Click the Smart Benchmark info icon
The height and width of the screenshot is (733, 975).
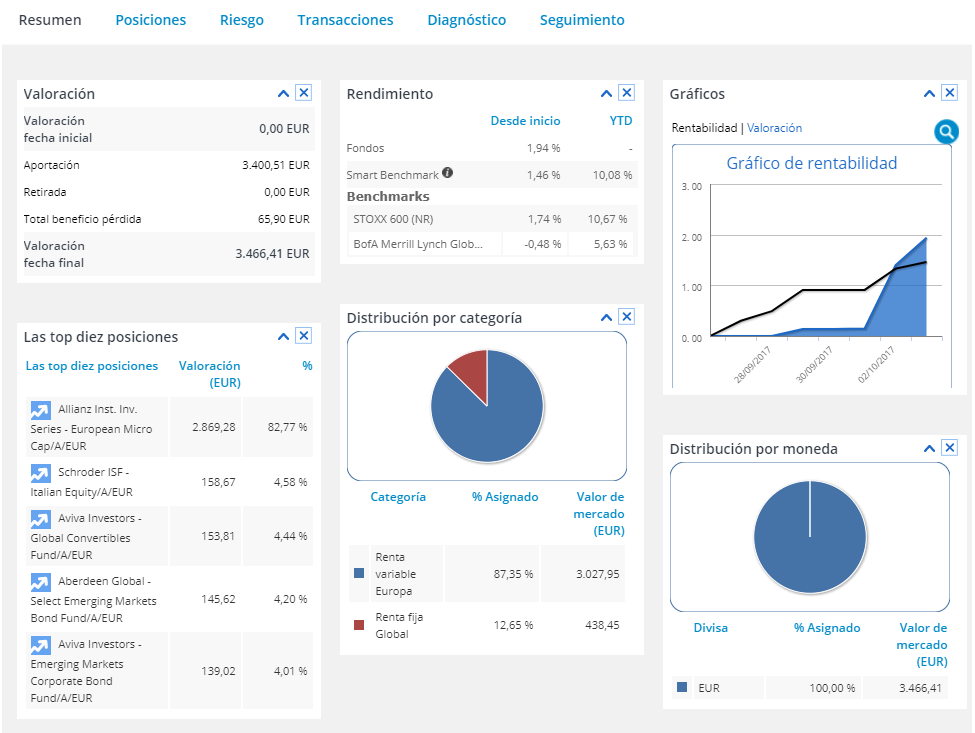447,173
